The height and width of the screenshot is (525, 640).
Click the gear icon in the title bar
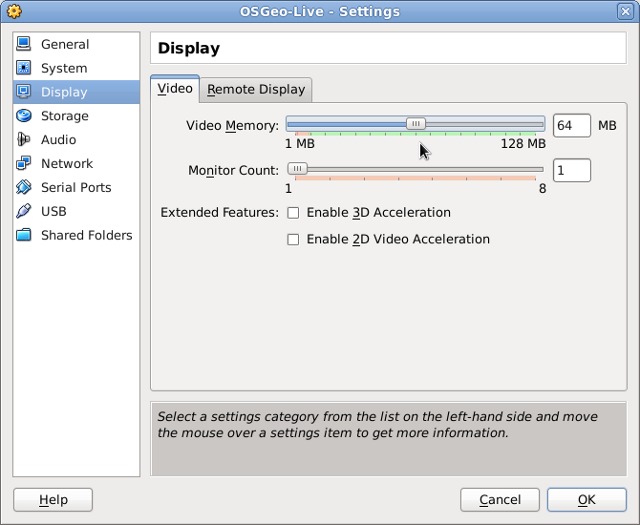click(14, 11)
